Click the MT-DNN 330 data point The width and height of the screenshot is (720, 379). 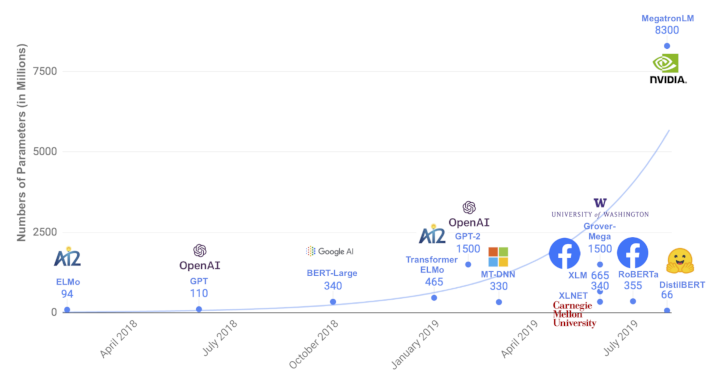[x=499, y=302]
